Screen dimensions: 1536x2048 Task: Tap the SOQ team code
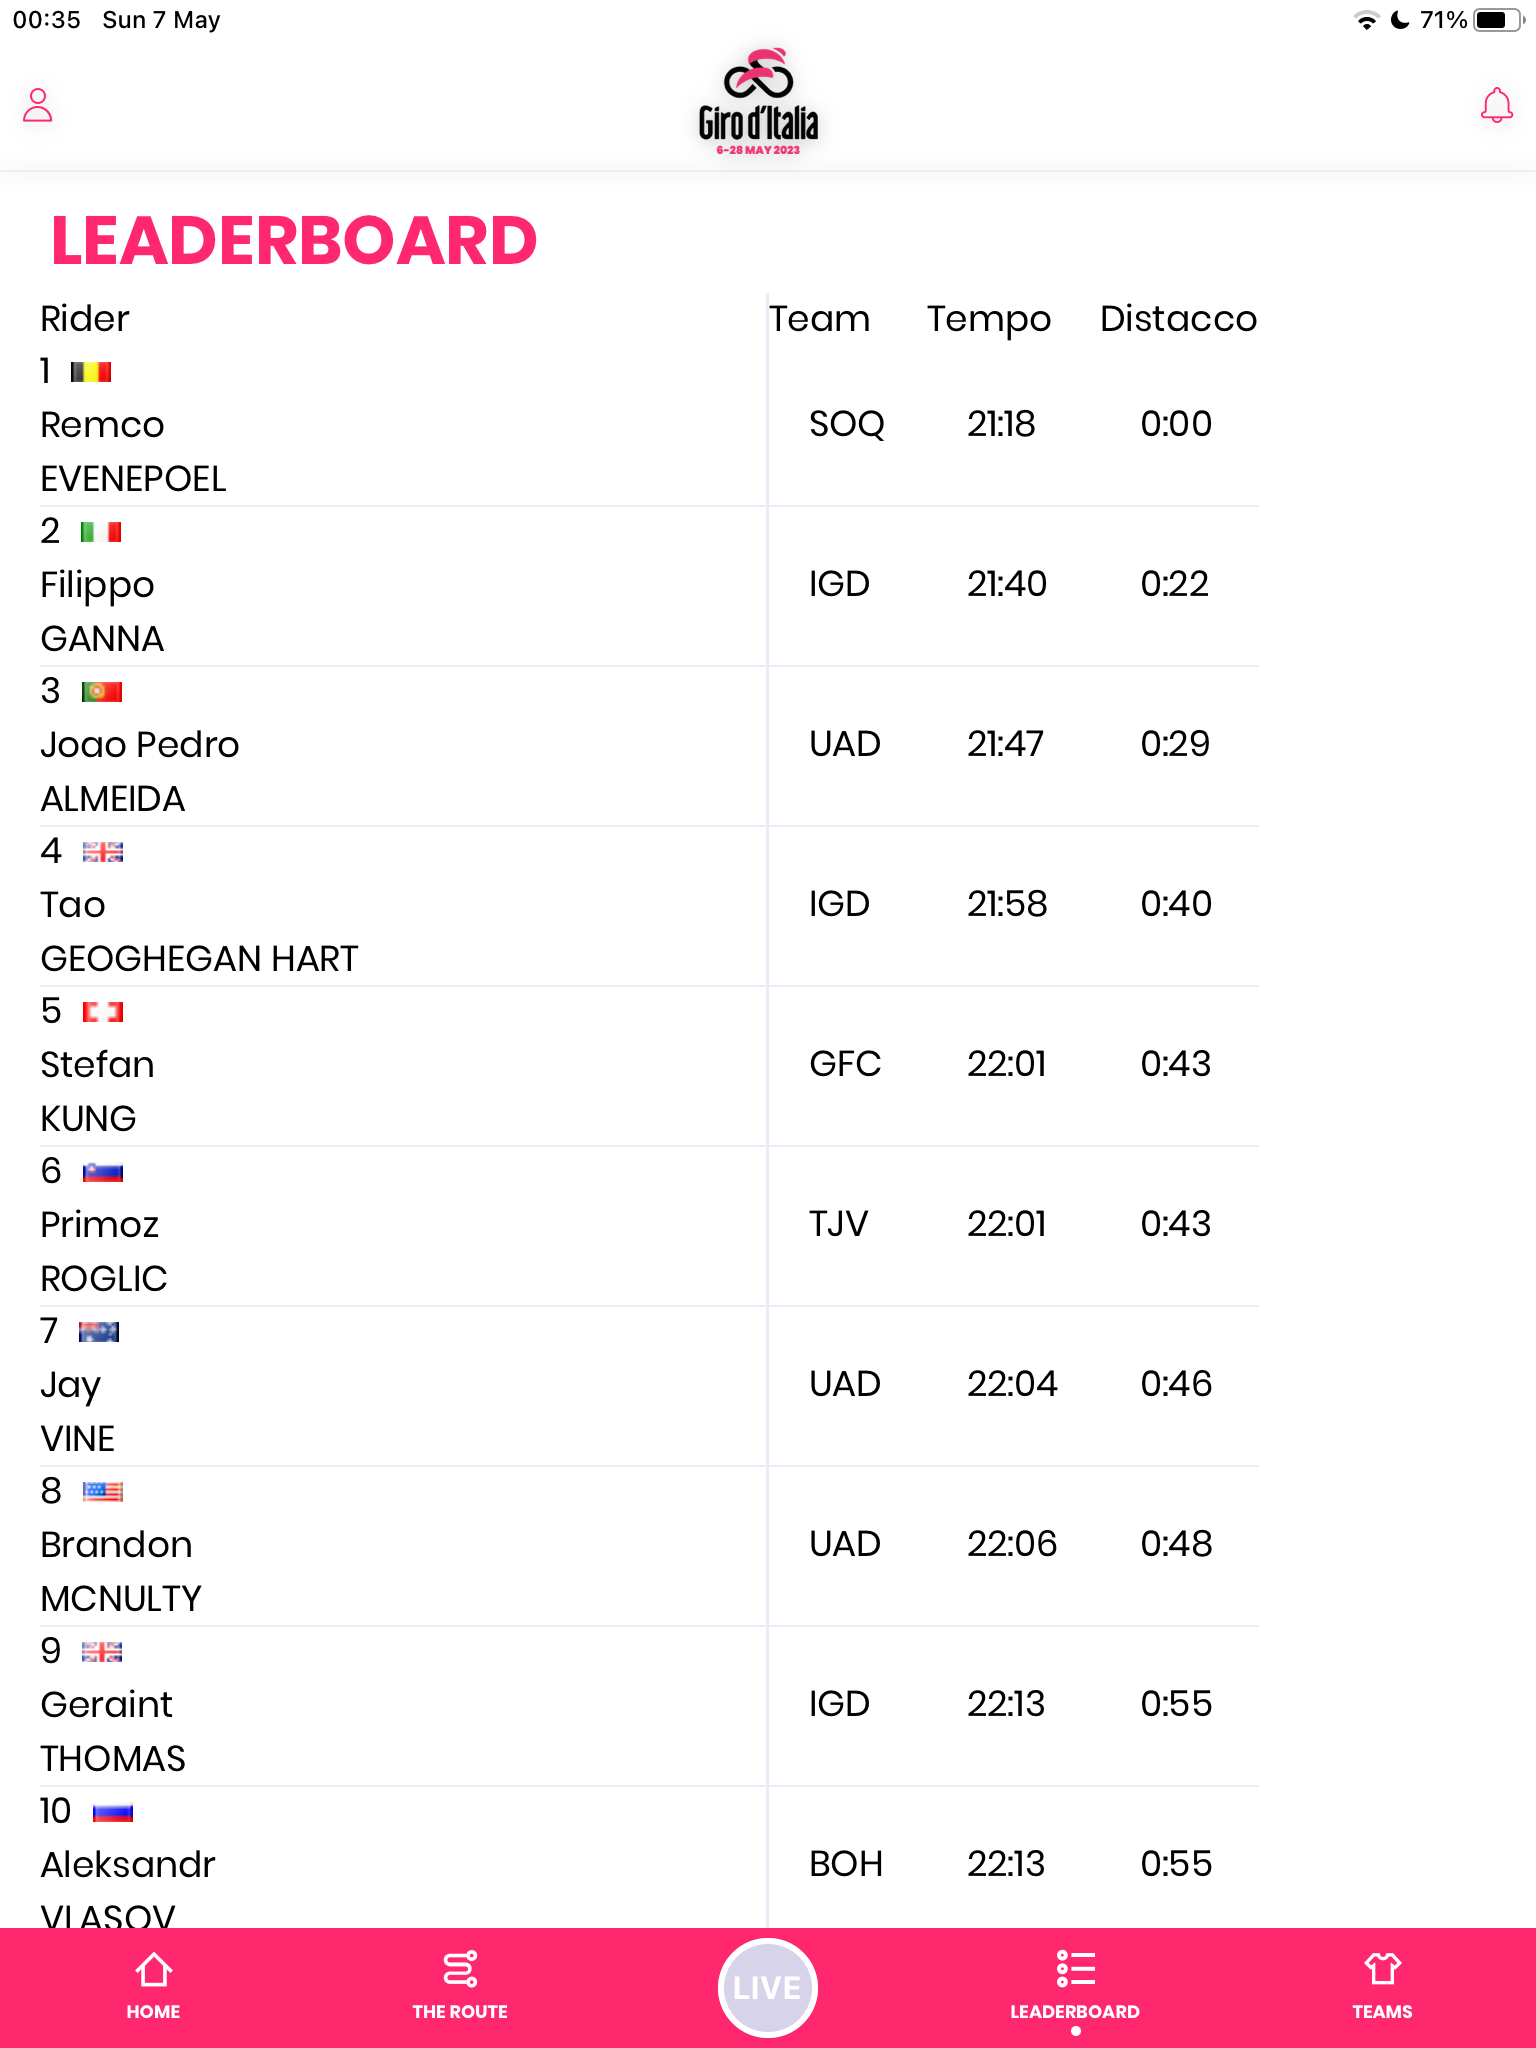coord(846,424)
